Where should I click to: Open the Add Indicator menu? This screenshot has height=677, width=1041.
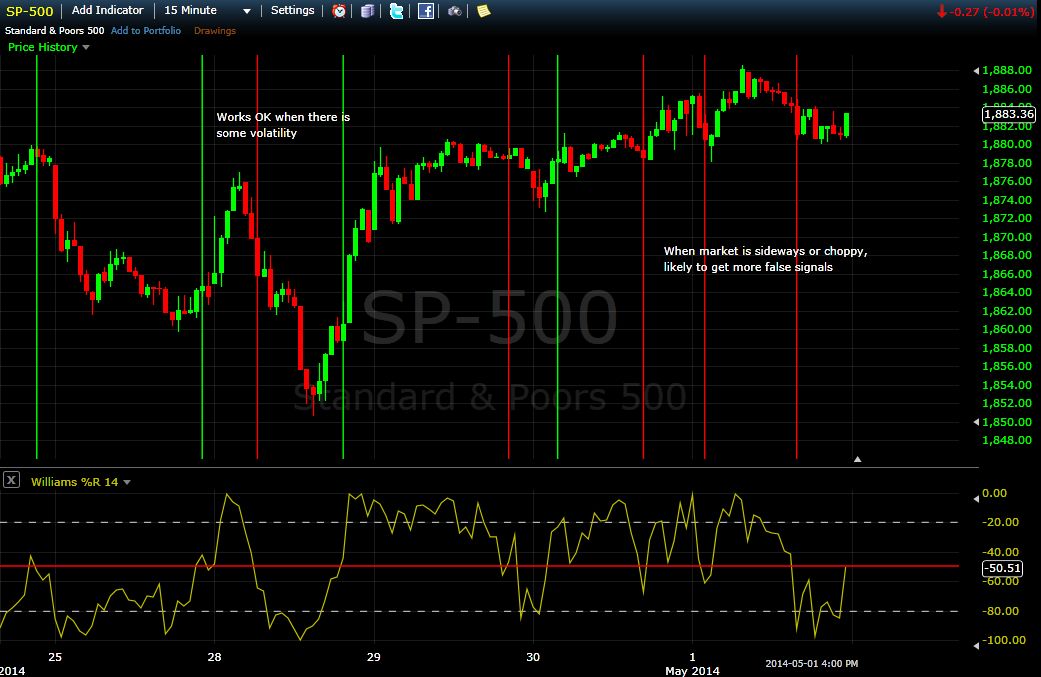108,11
